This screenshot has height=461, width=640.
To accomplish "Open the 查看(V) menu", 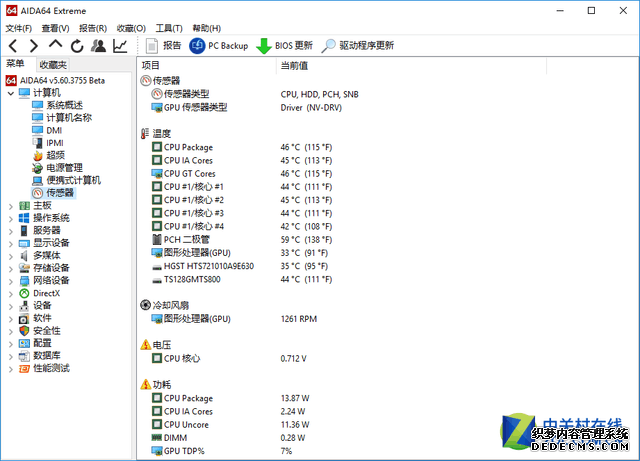I will pyautogui.click(x=56, y=28).
